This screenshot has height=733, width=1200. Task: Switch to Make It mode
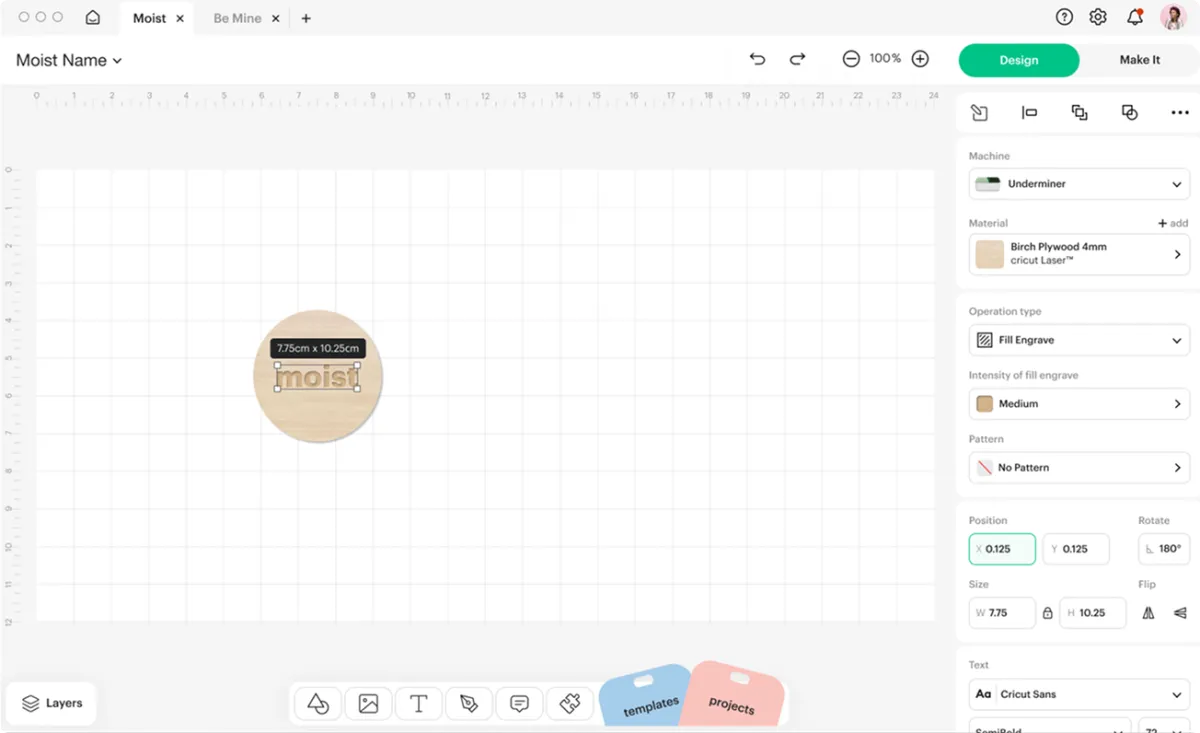tap(1140, 60)
